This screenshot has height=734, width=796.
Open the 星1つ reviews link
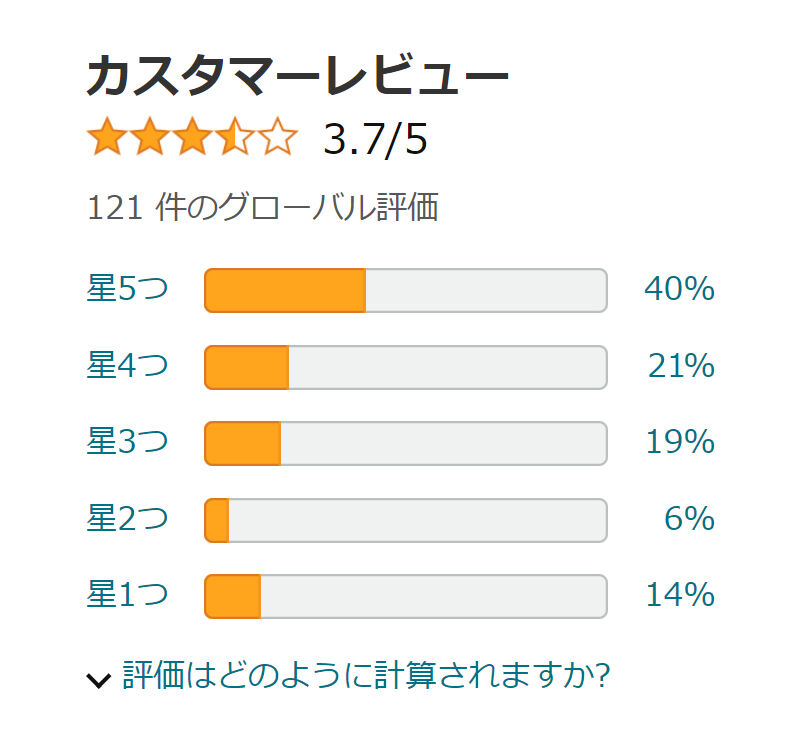(127, 595)
